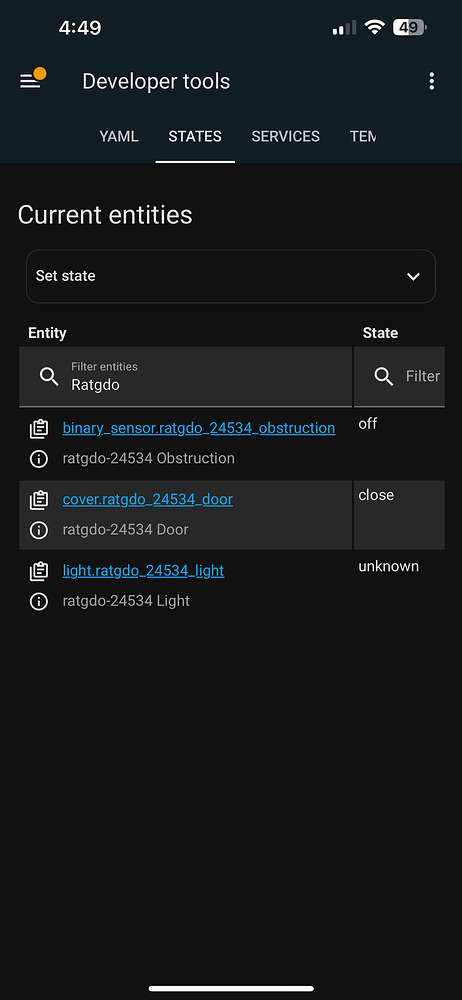Copy the light.ratgdo_24534_light entity ID
Screen dimensions: 462x1000
(x=39, y=571)
